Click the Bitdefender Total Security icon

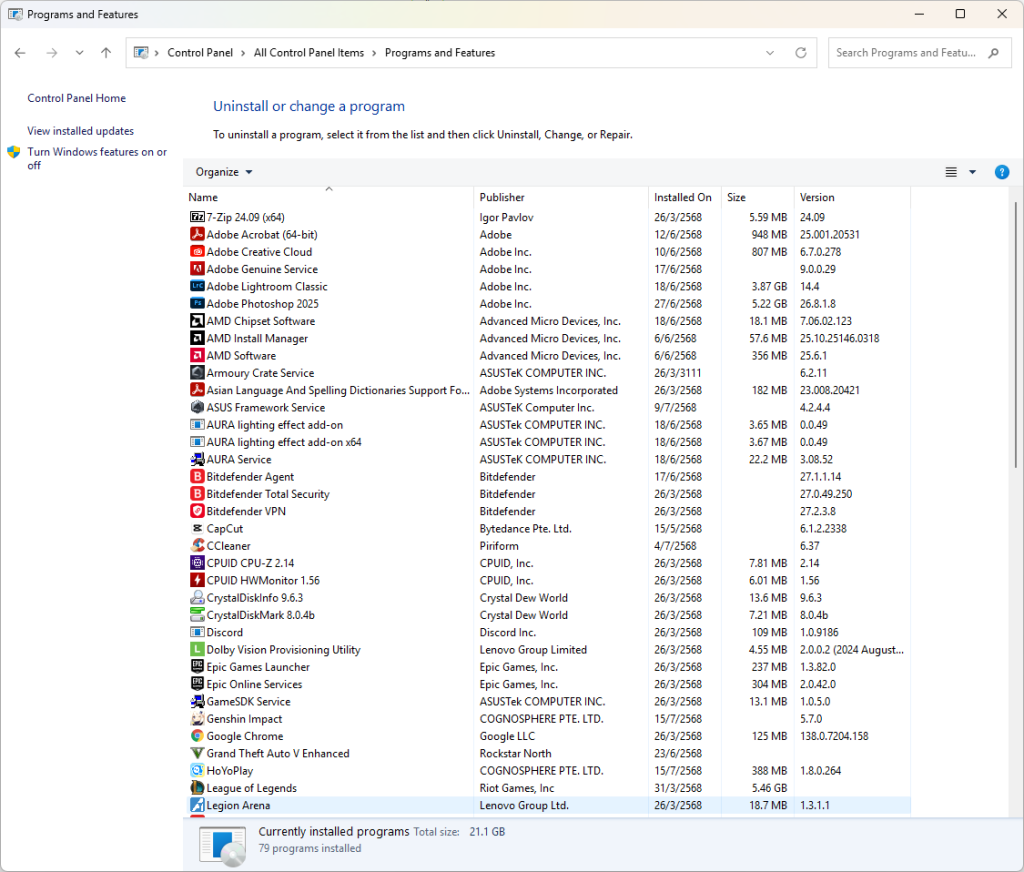point(197,494)
